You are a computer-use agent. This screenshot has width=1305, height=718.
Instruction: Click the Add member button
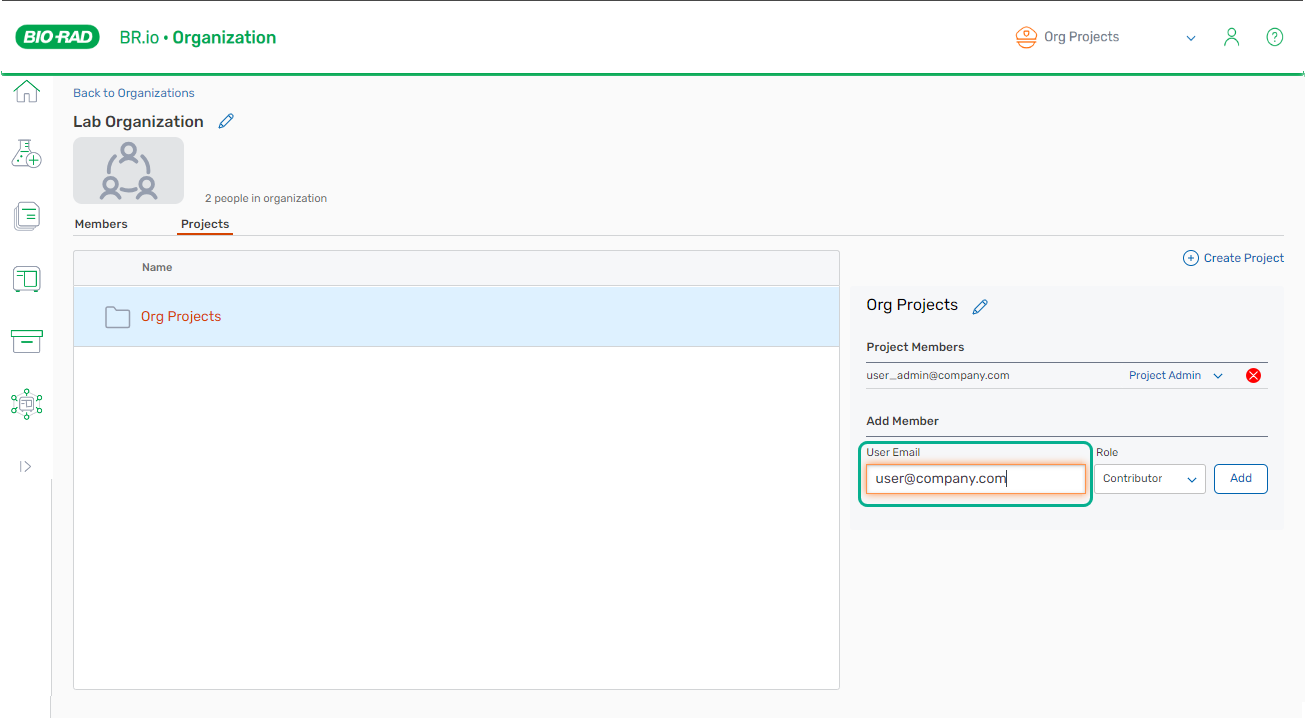1240,479
